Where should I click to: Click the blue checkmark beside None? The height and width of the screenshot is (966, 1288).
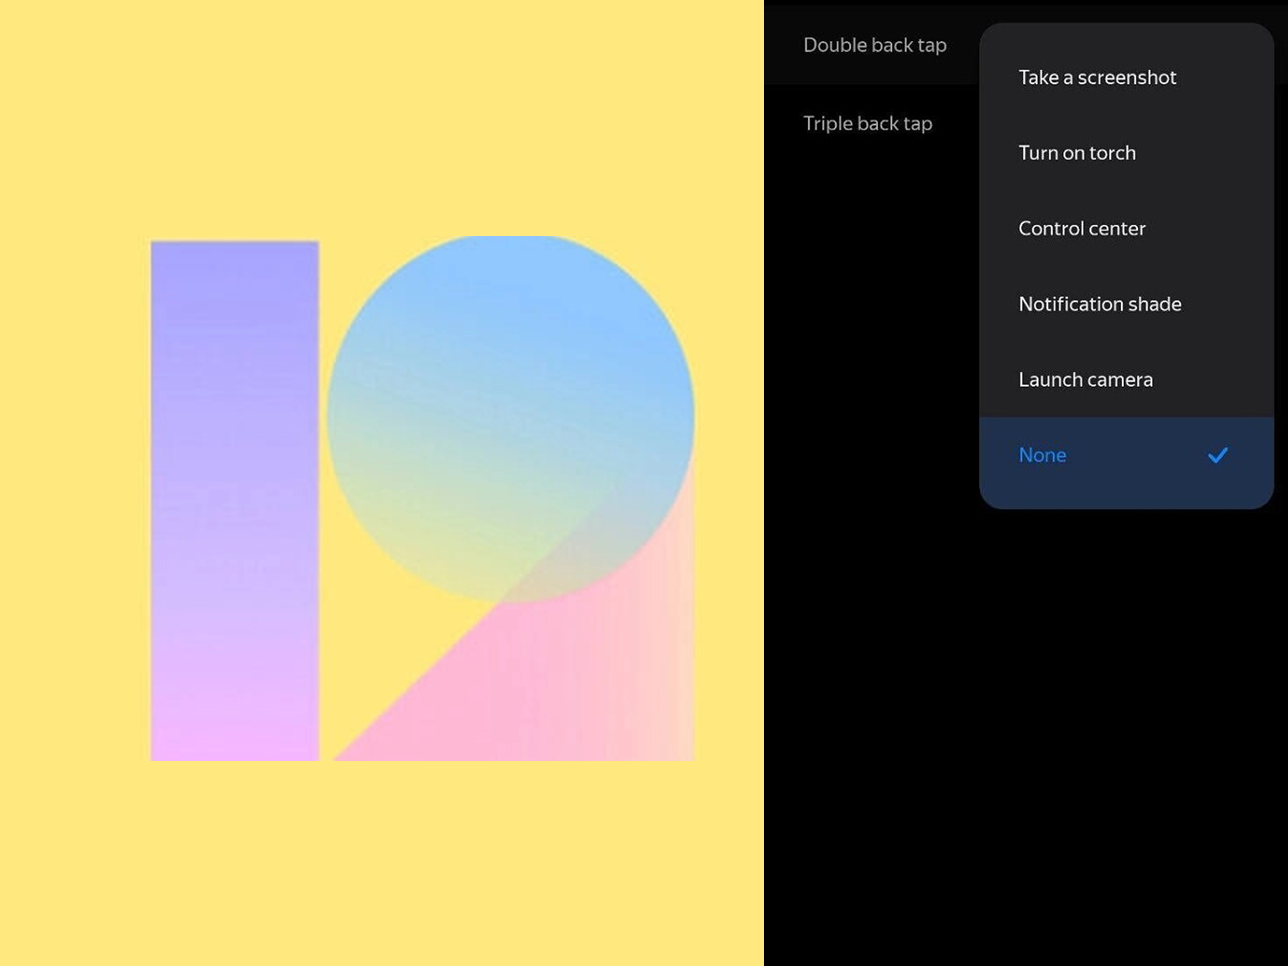coord(1217,455)
